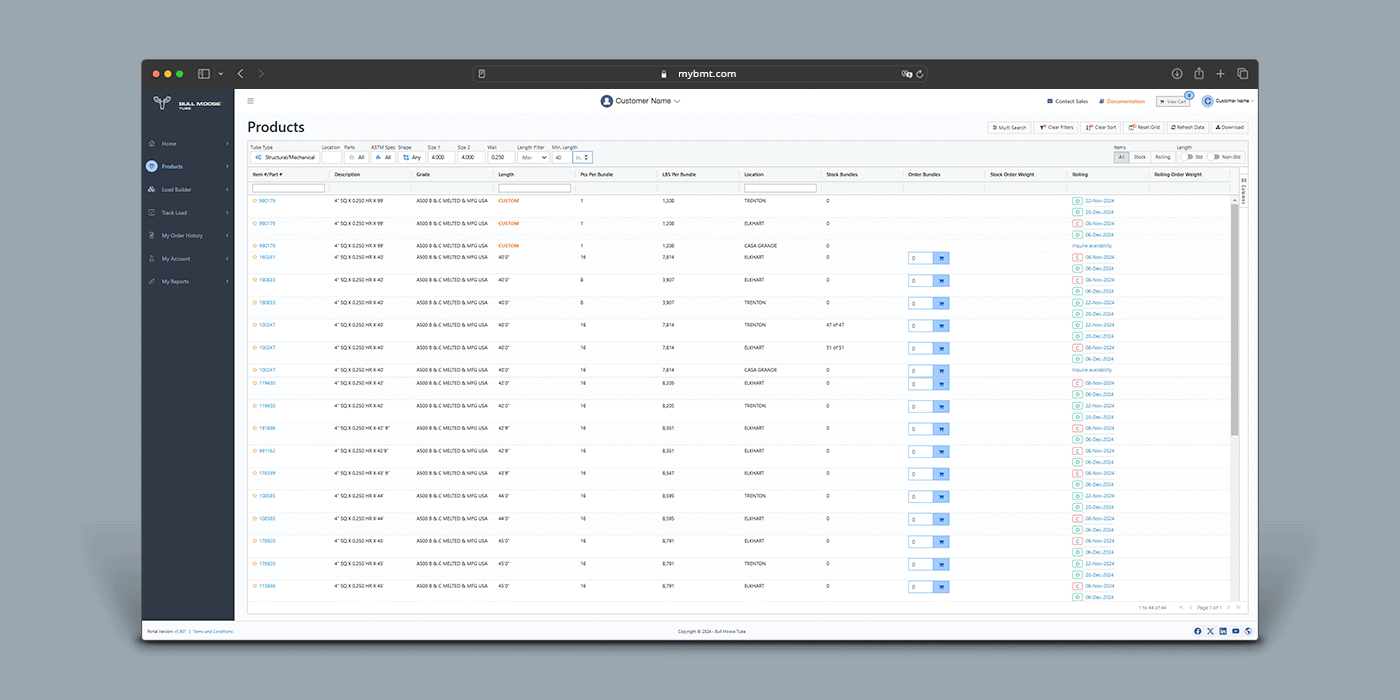This screenshot has height=700, width=1400.
Task: Click the Products icon in the sidebar
Action: tap(151, 166)
